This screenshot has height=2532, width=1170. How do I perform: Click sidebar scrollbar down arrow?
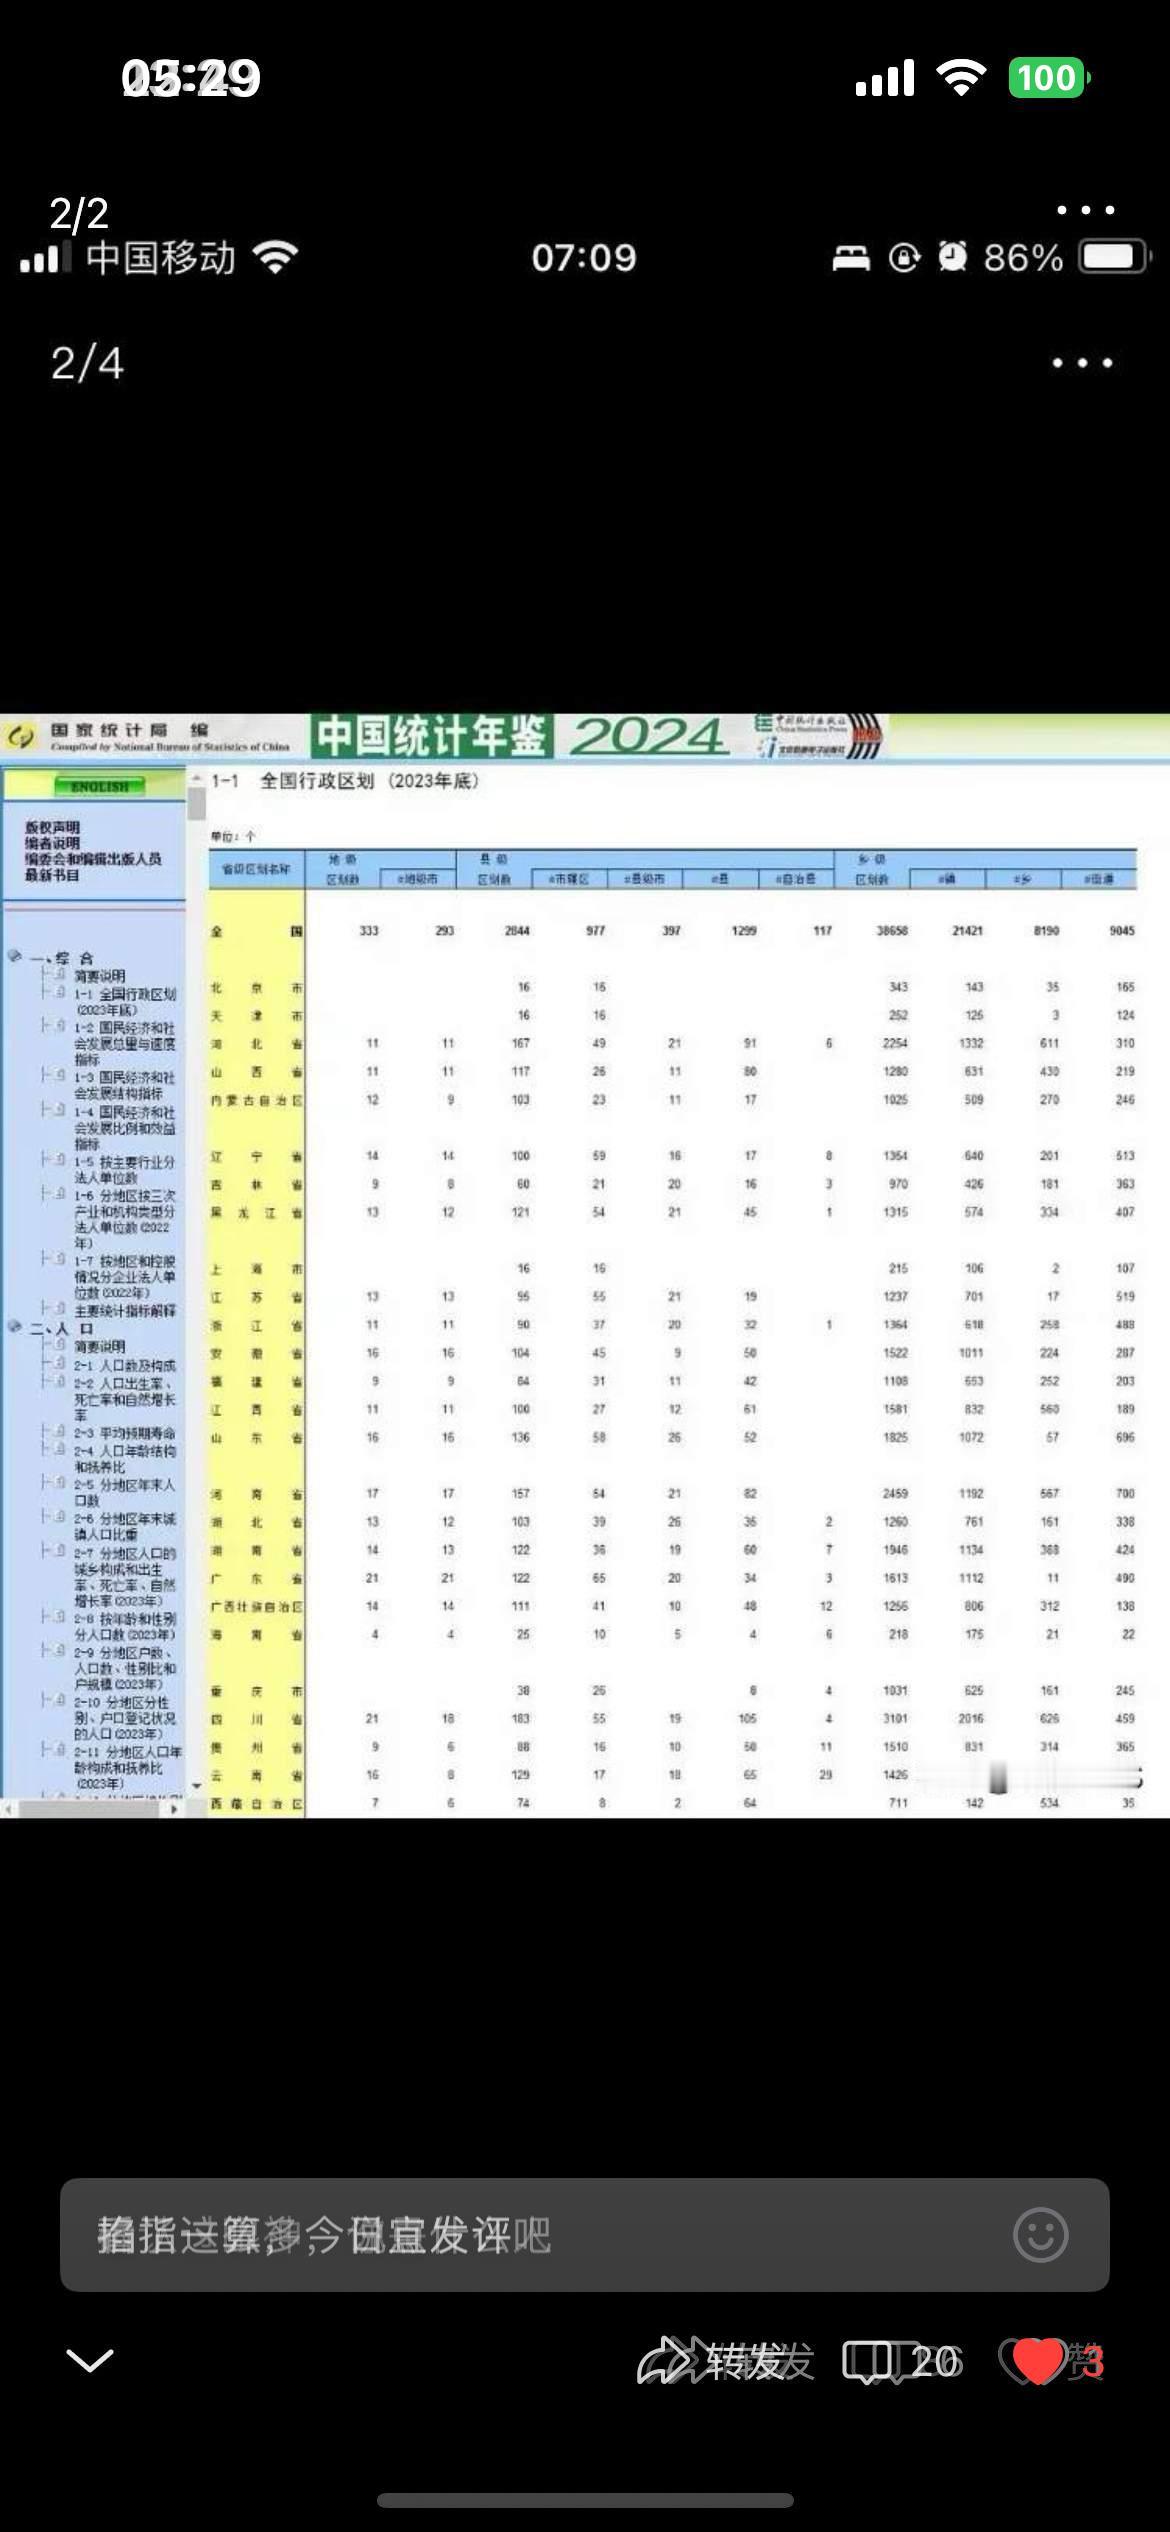coord(196,1786)
